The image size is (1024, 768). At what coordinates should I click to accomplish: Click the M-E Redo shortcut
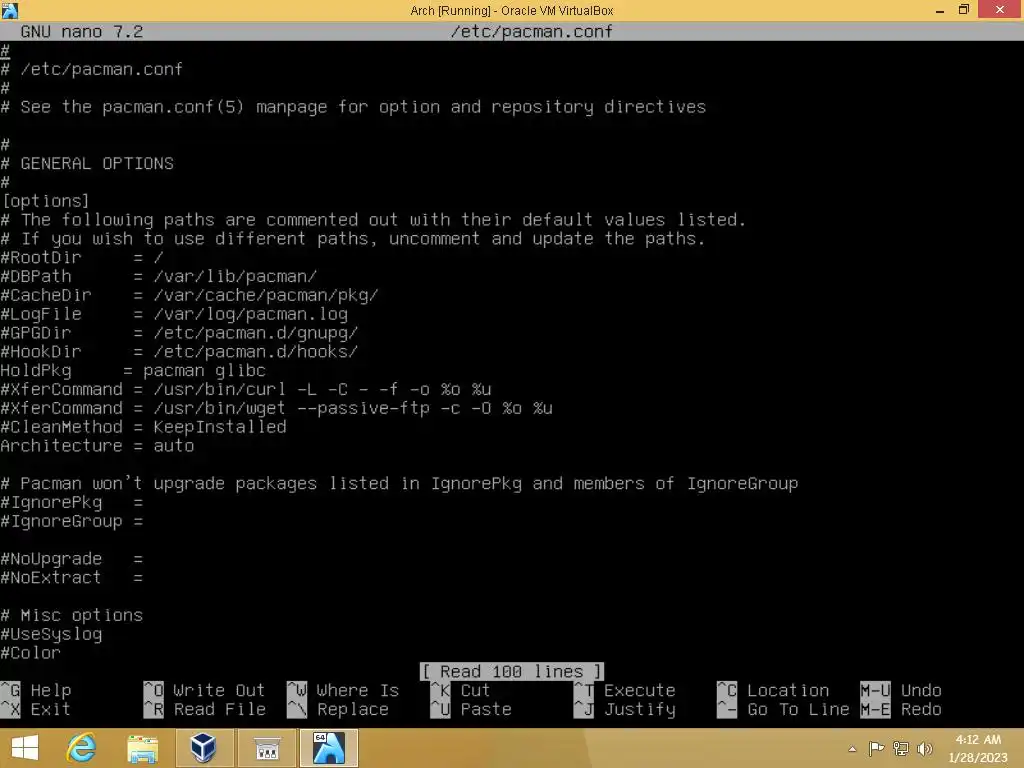click(901, 709)
